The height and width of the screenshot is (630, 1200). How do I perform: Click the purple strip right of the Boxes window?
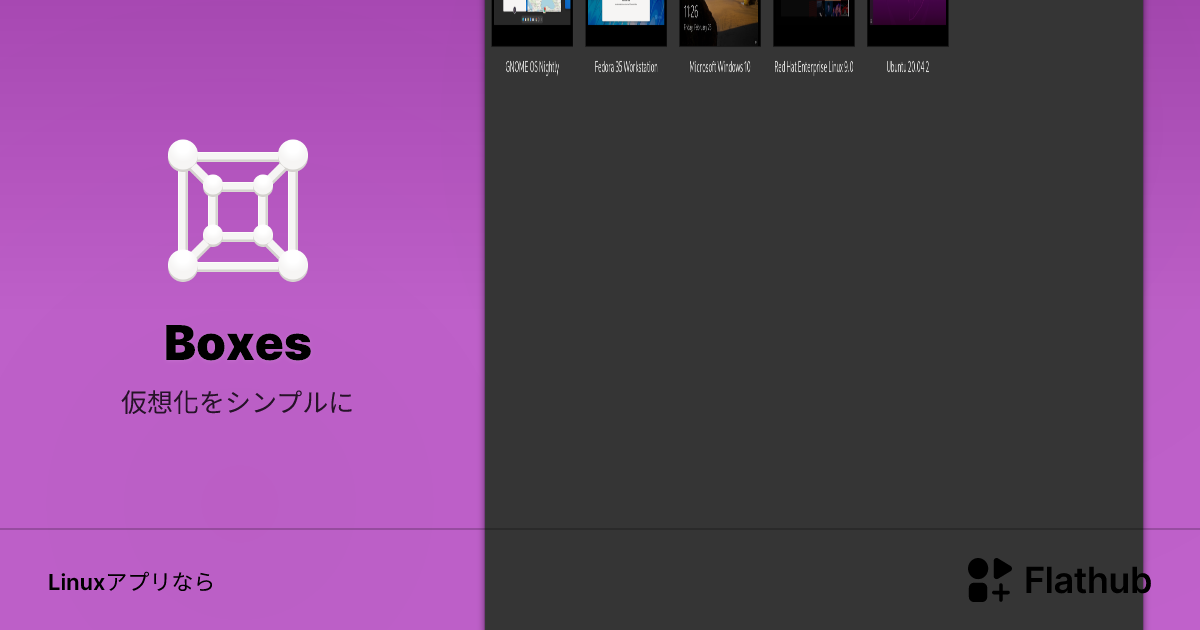click(1171, 300)
